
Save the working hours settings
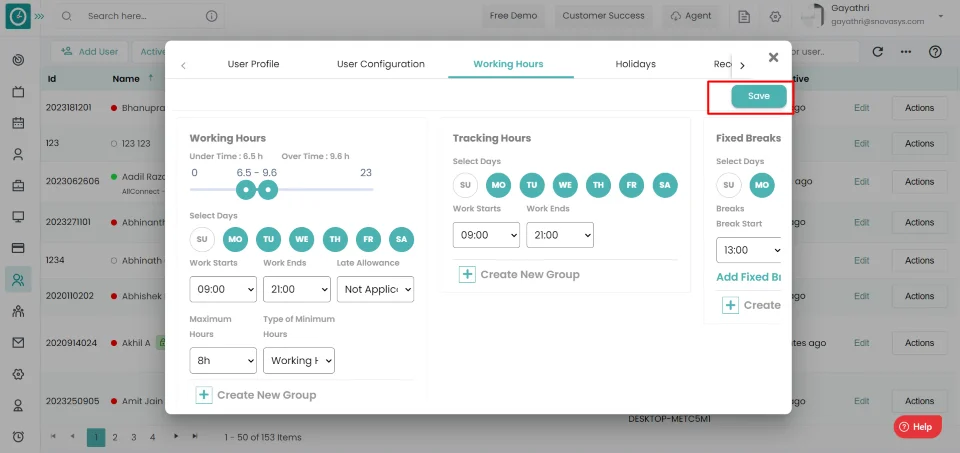(759, 96)
